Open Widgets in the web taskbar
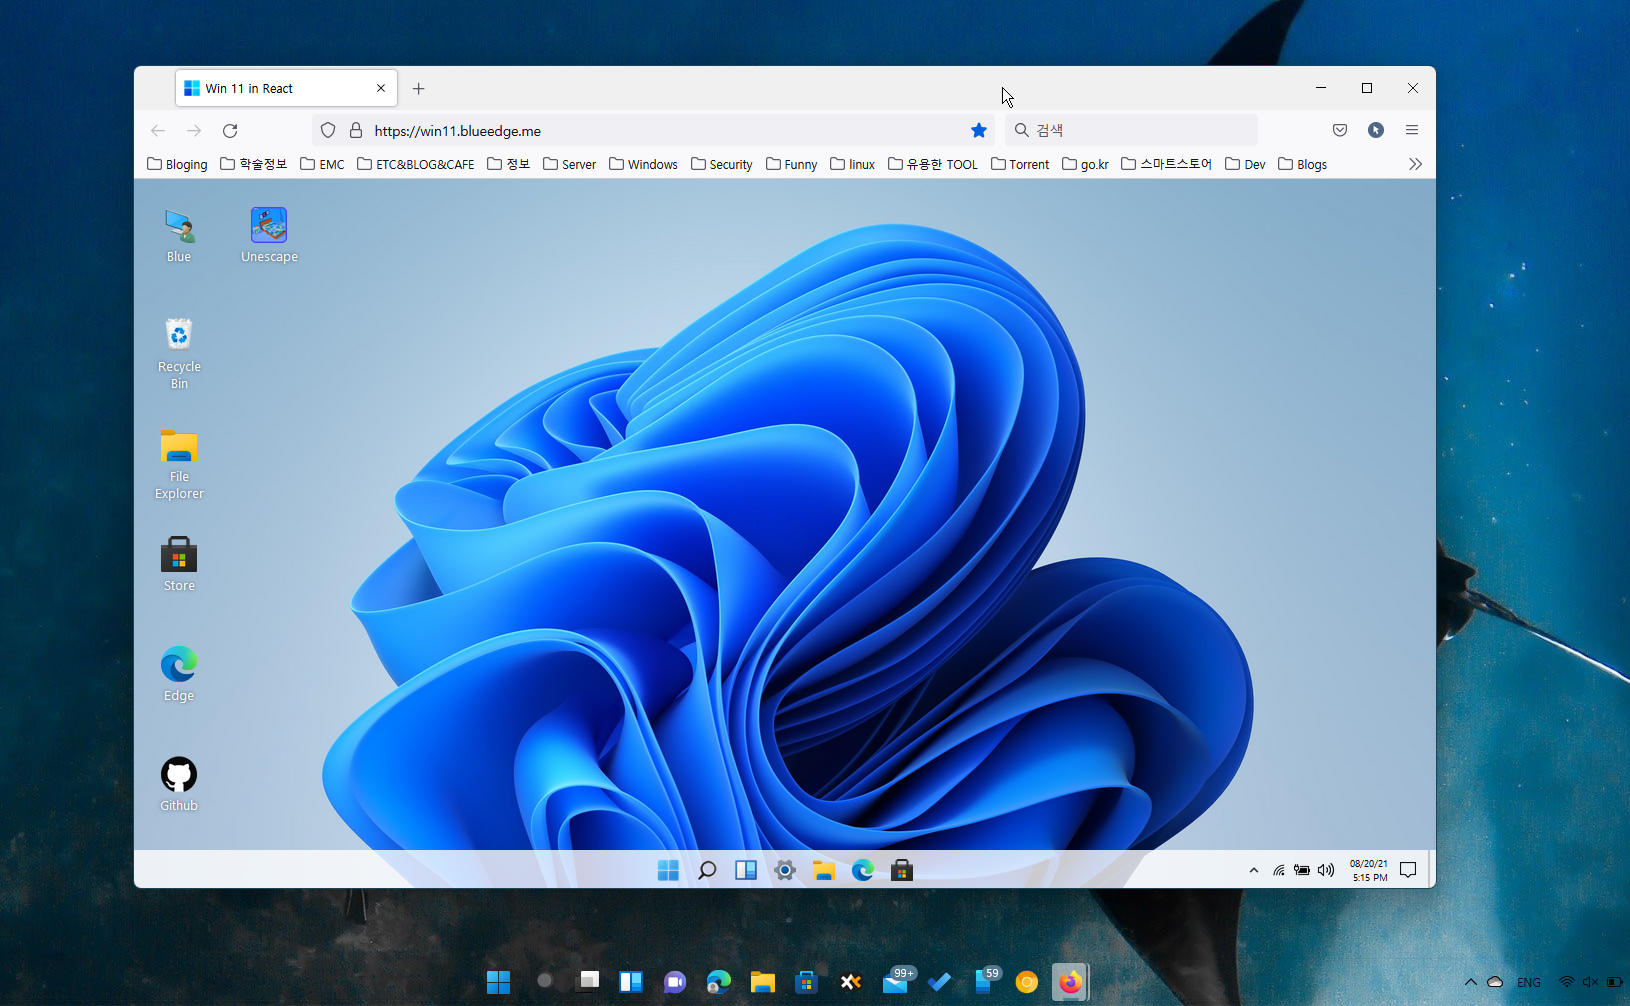The image size is (1630, 1006). (746, 870)
